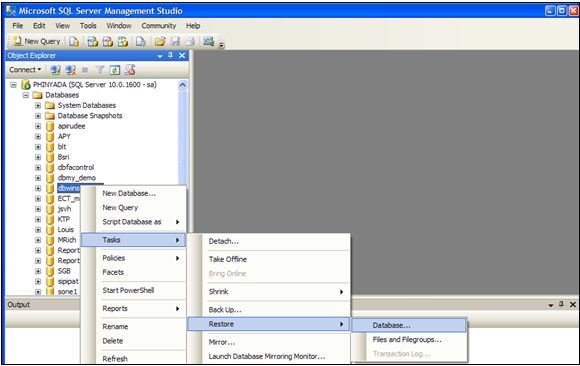Click the New Query toolbar button

36,41
